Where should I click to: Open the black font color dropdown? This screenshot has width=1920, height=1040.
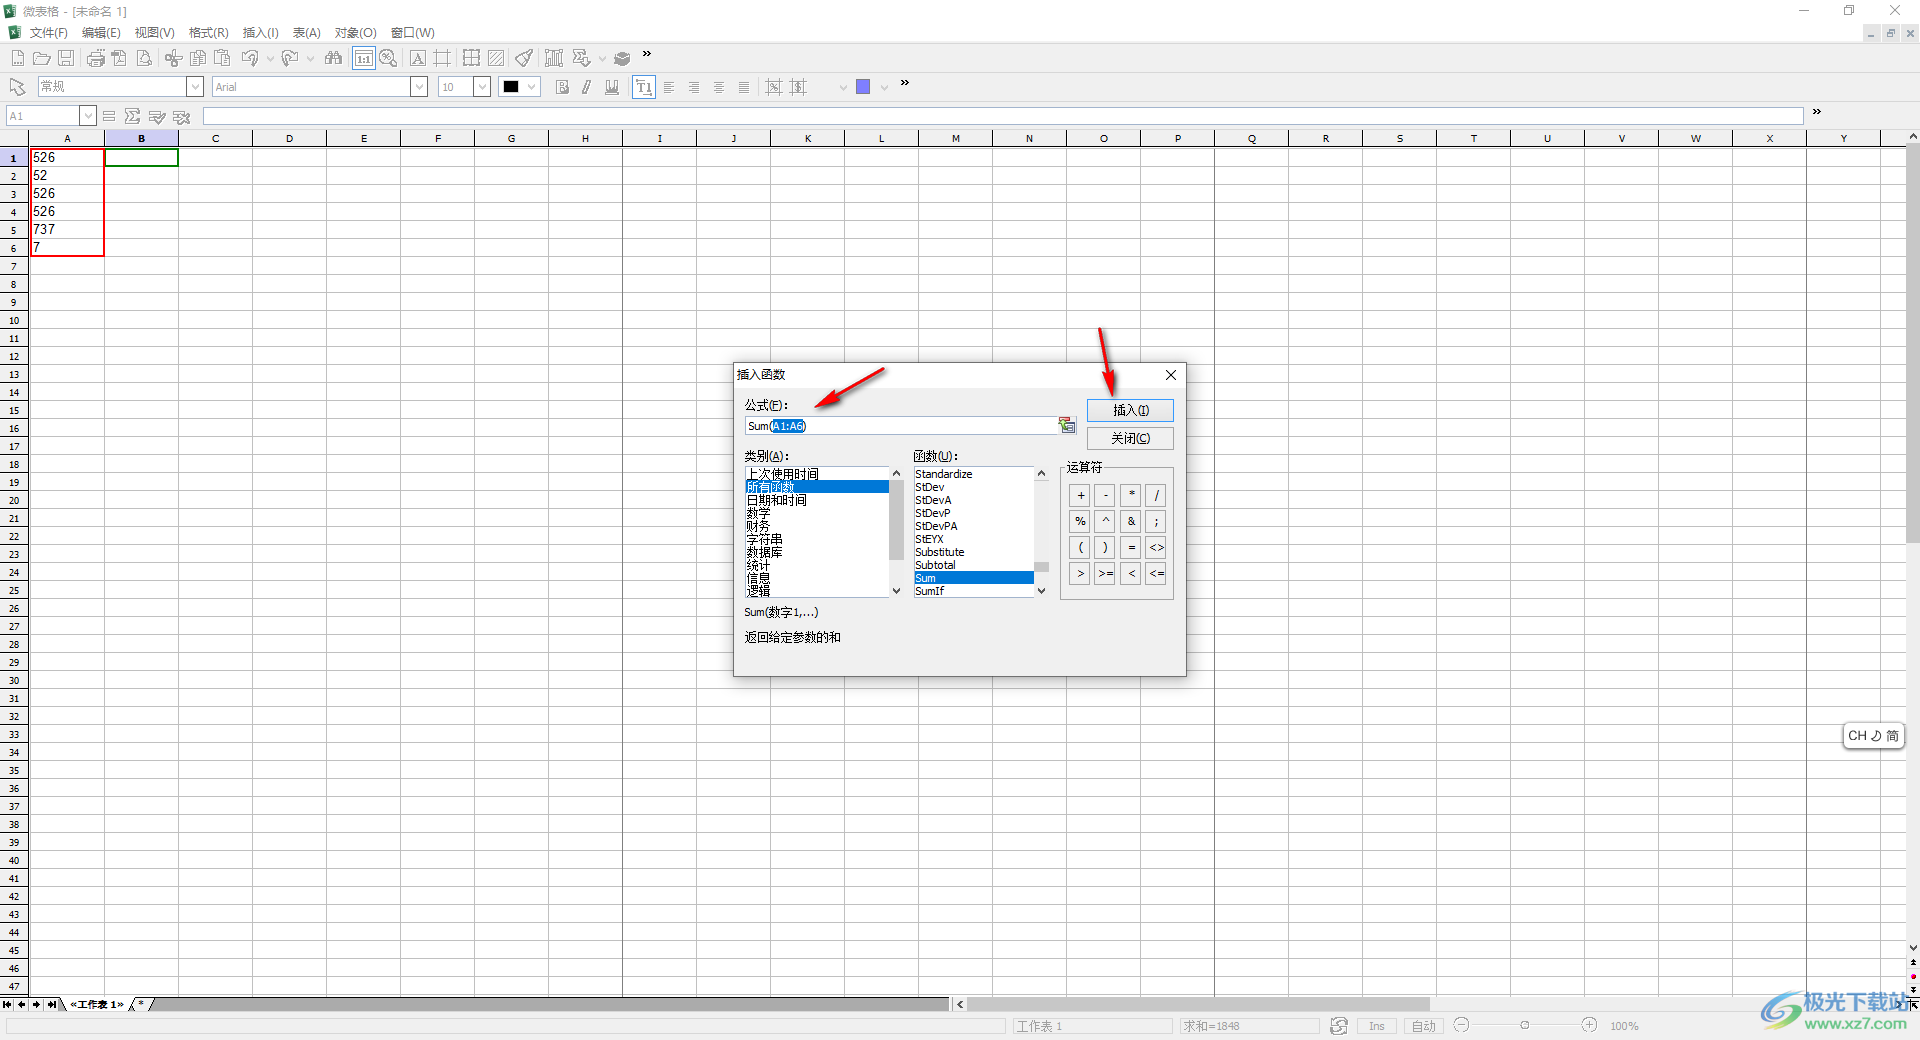coord(532,87)
